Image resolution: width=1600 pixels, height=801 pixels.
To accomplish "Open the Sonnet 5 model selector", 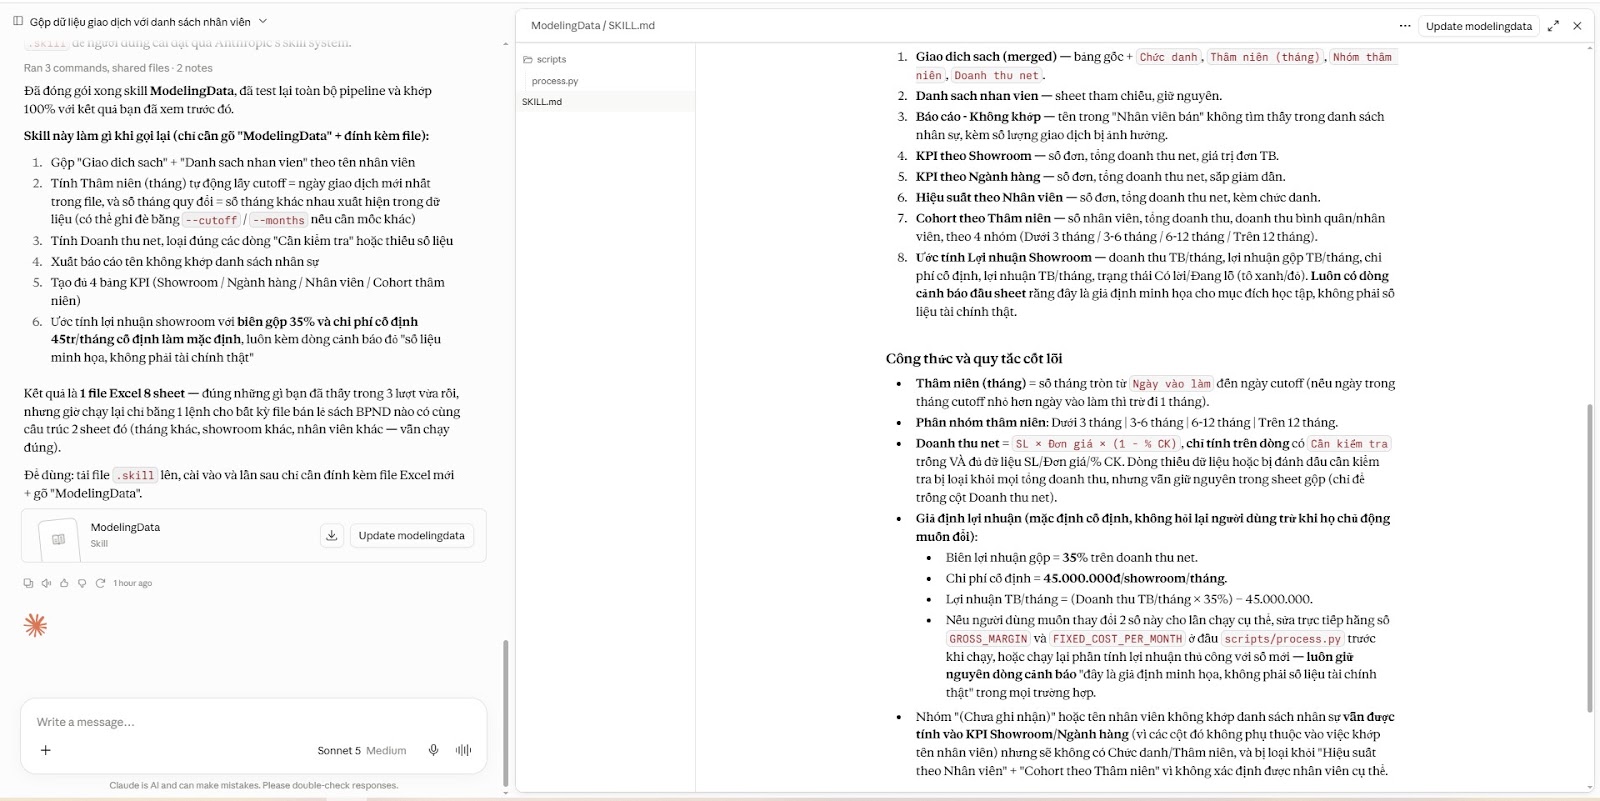I will click(x=361, y=750).
